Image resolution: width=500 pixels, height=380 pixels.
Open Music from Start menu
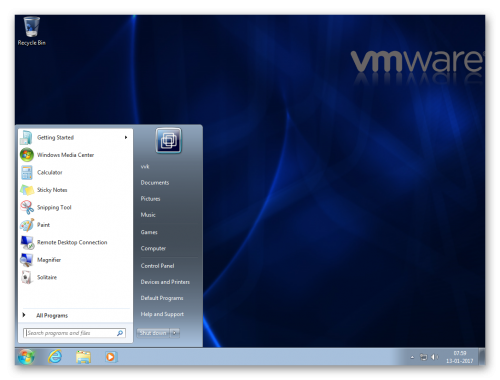148,215
